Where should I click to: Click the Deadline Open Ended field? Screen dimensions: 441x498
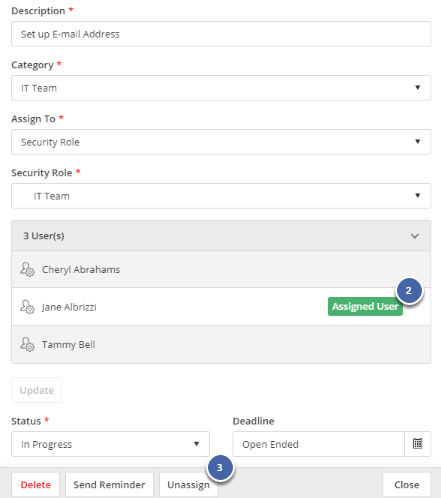pos(318,444)
